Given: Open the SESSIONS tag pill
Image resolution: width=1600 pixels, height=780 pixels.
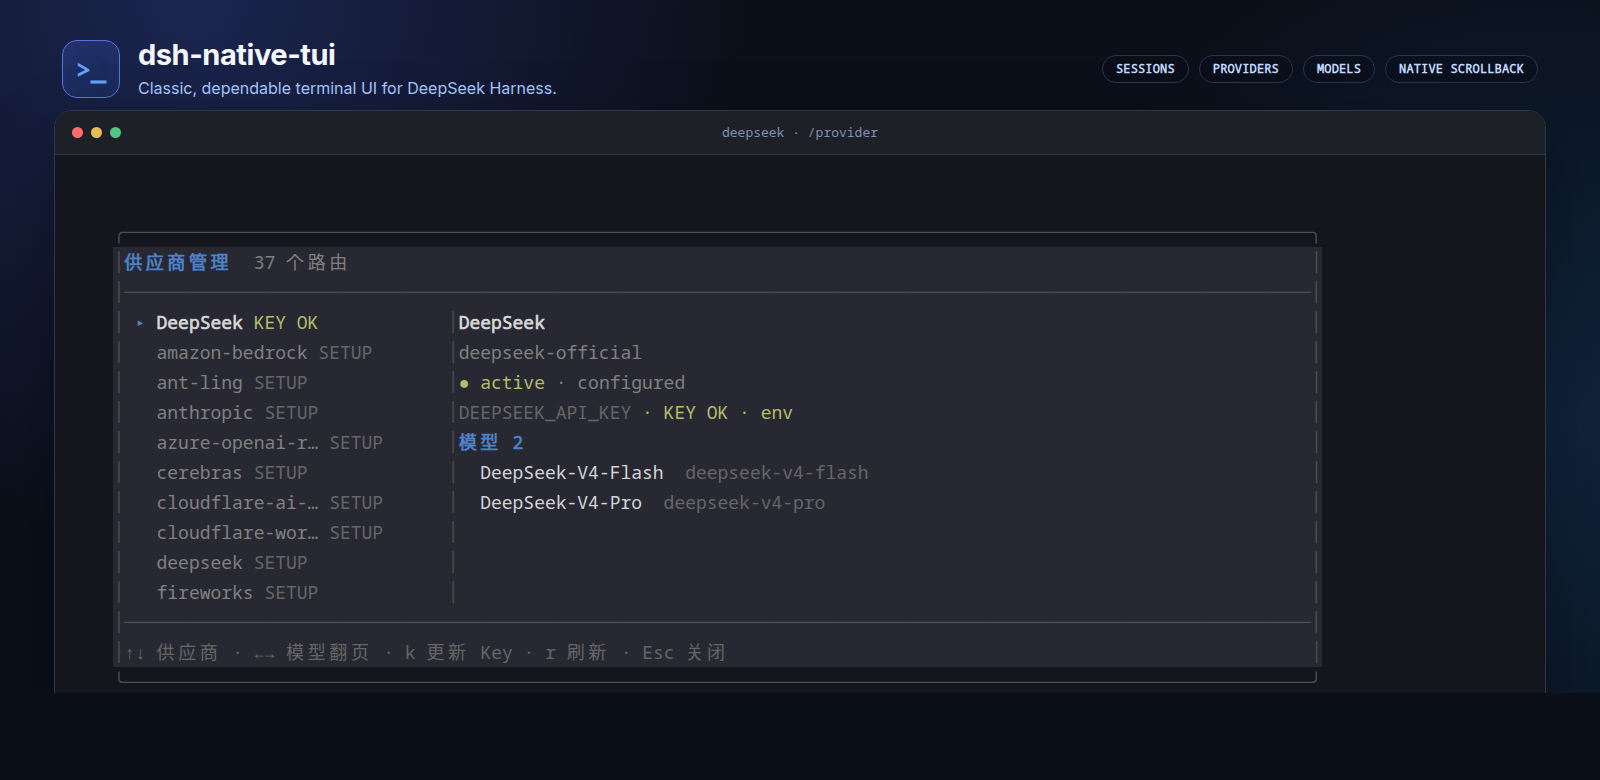Looking at the screenshot, I should click(1145, 69).
